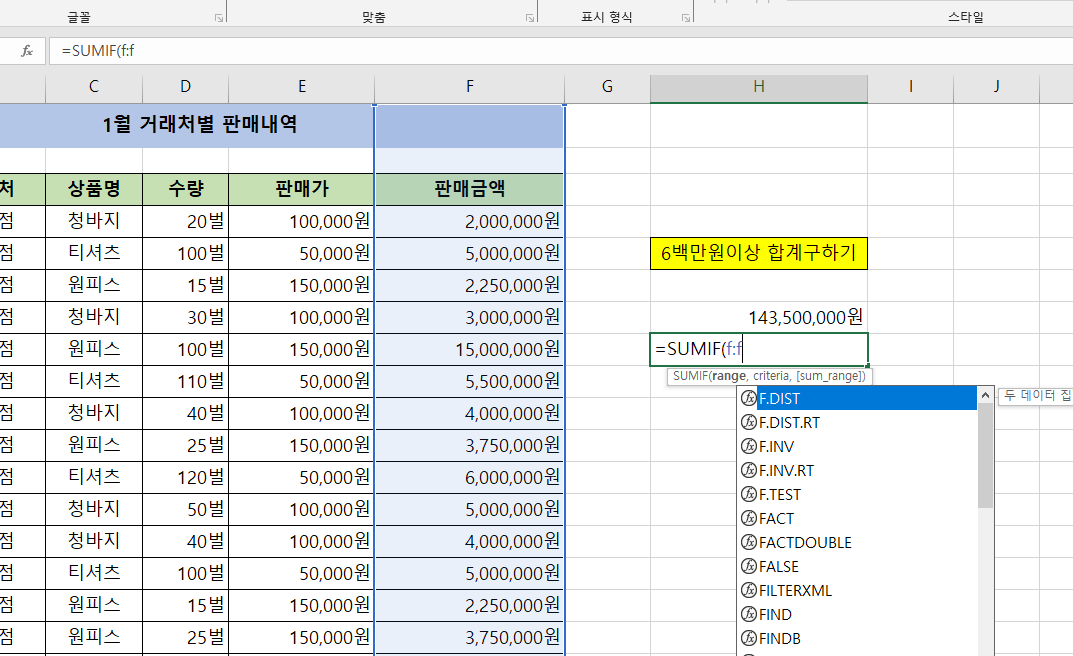Select column J header
This screenshot has height=656, width=1073.
pyautogui.click(x=996, y=87)
